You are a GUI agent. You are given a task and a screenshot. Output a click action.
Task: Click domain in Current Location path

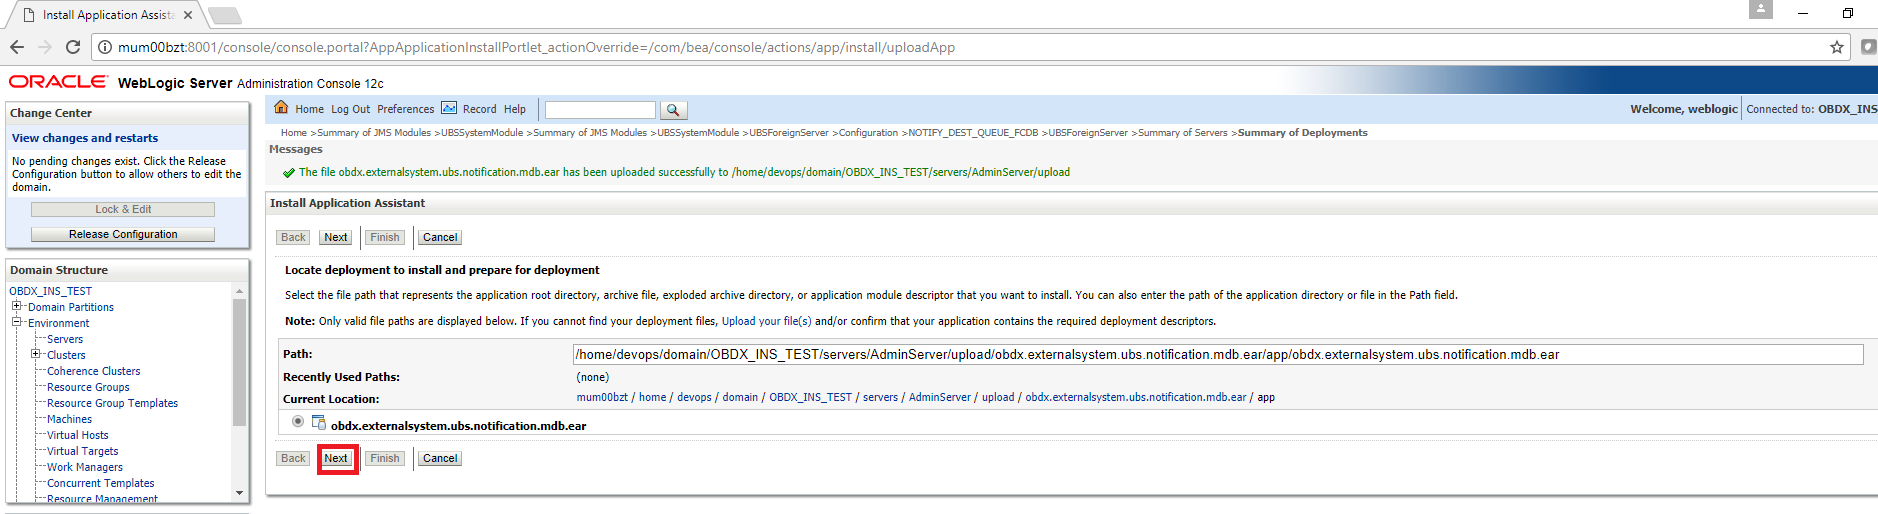click(x=740, y=397)
